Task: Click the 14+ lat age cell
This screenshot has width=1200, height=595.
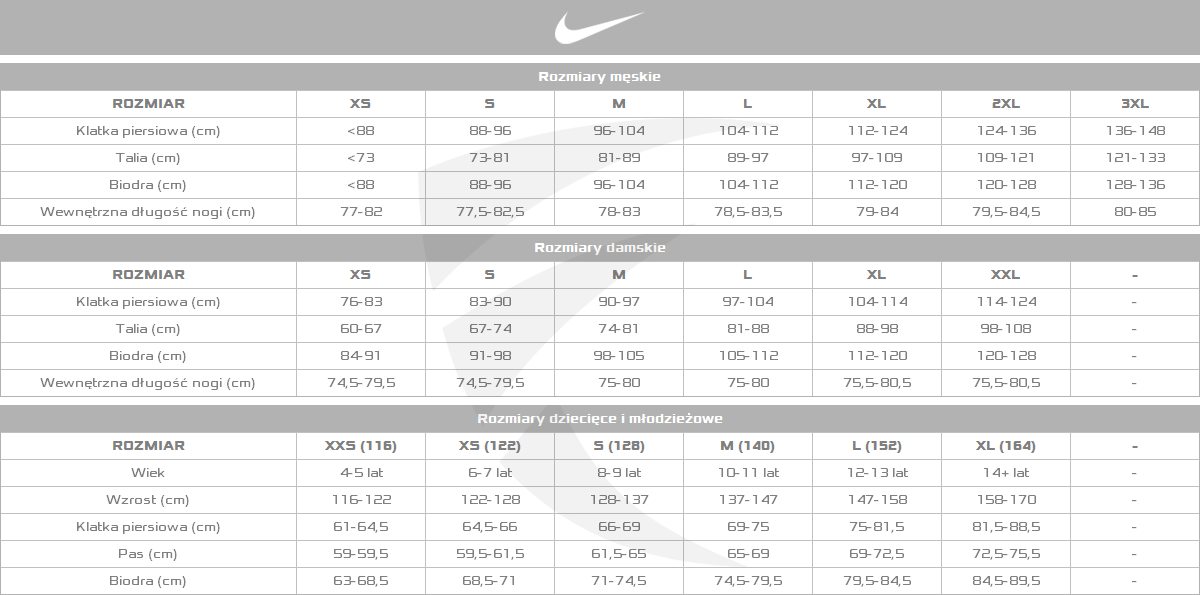Action: point(1006,473)
